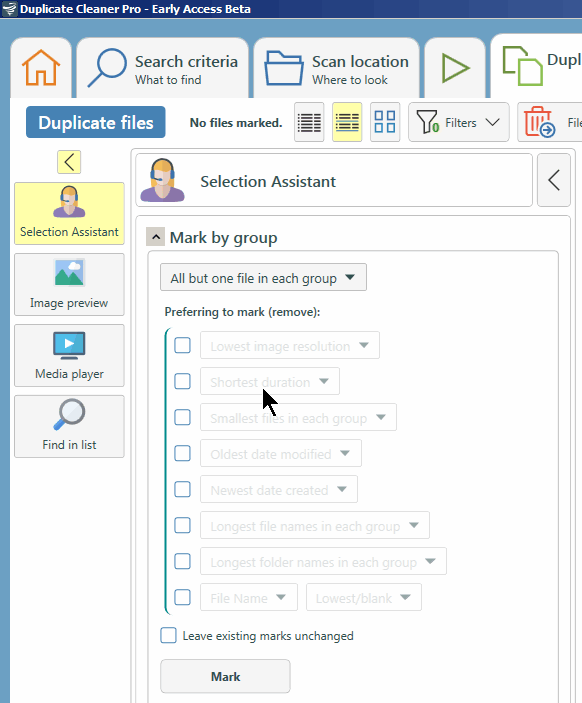Switch to plain list view icon
The height and width of the screenshot is (703, 582).
(x=309, y=122)
